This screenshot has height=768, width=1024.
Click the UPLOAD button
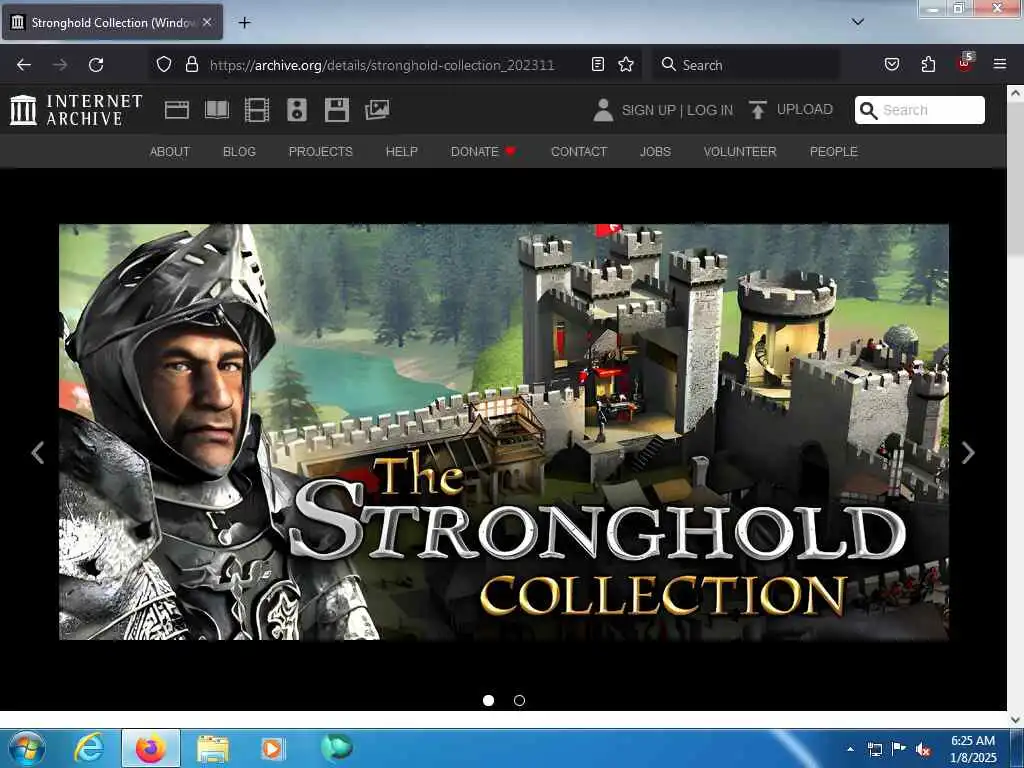point(791,110)
